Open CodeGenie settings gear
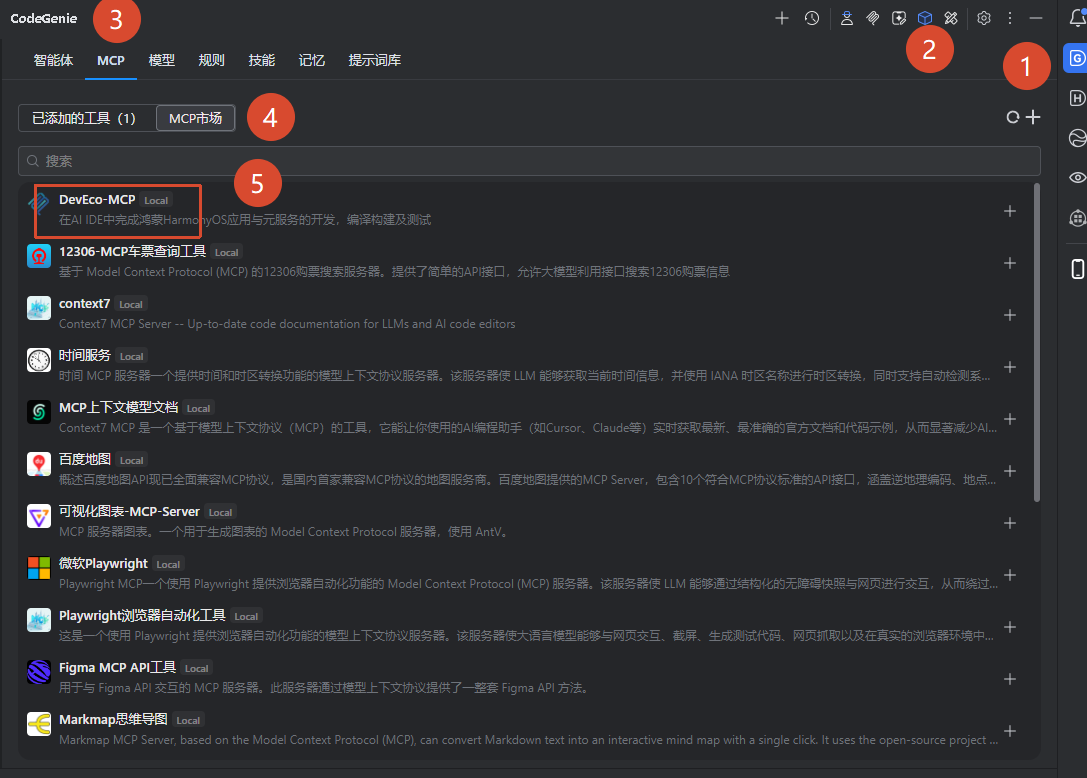Screen dimensions: 1087x778 pyautogui.click(x=984, y=18)
